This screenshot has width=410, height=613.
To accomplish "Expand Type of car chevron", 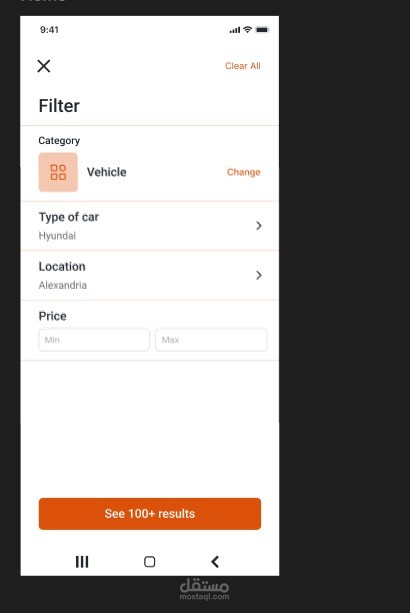I will click(x=259, y=226).
